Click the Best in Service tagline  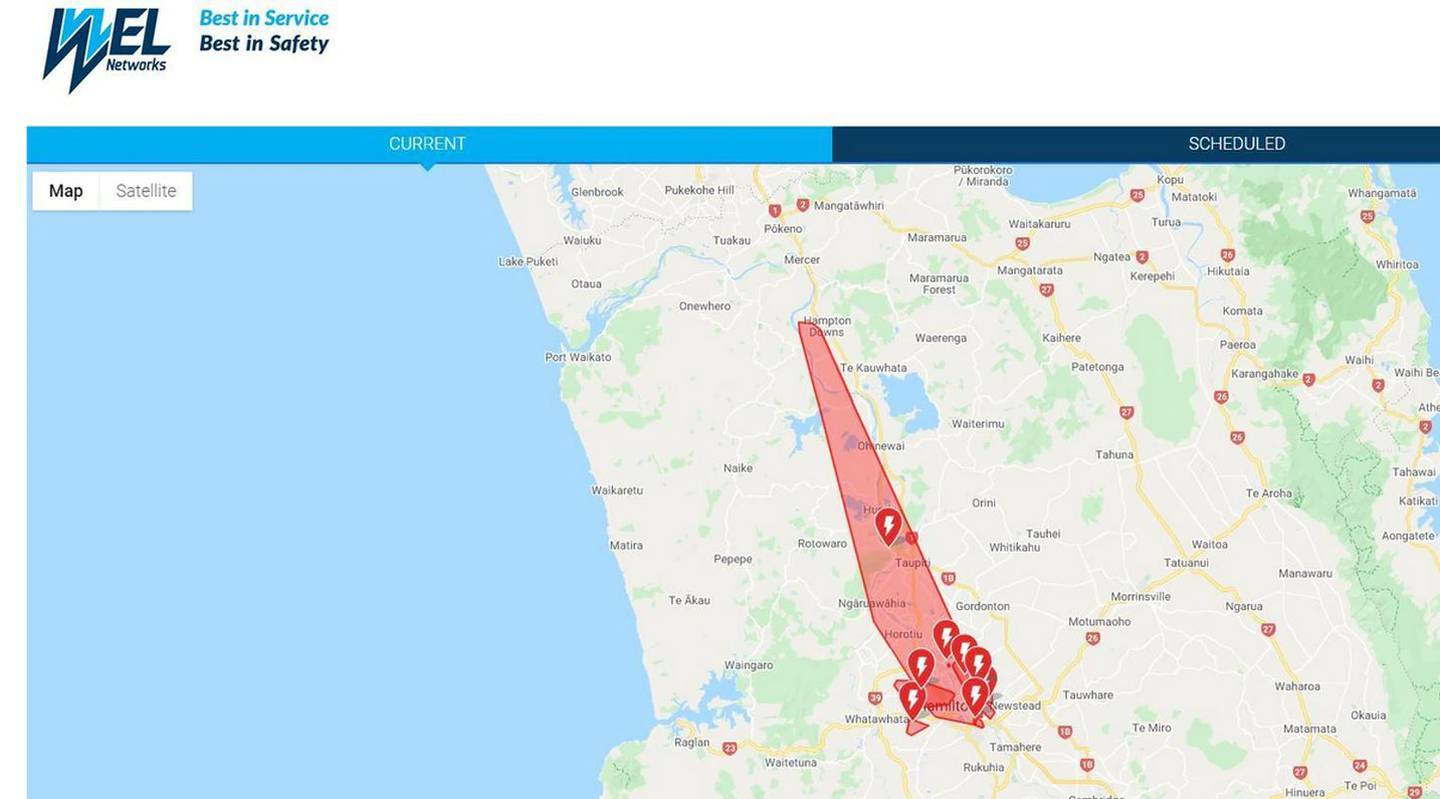pos(264,18)
